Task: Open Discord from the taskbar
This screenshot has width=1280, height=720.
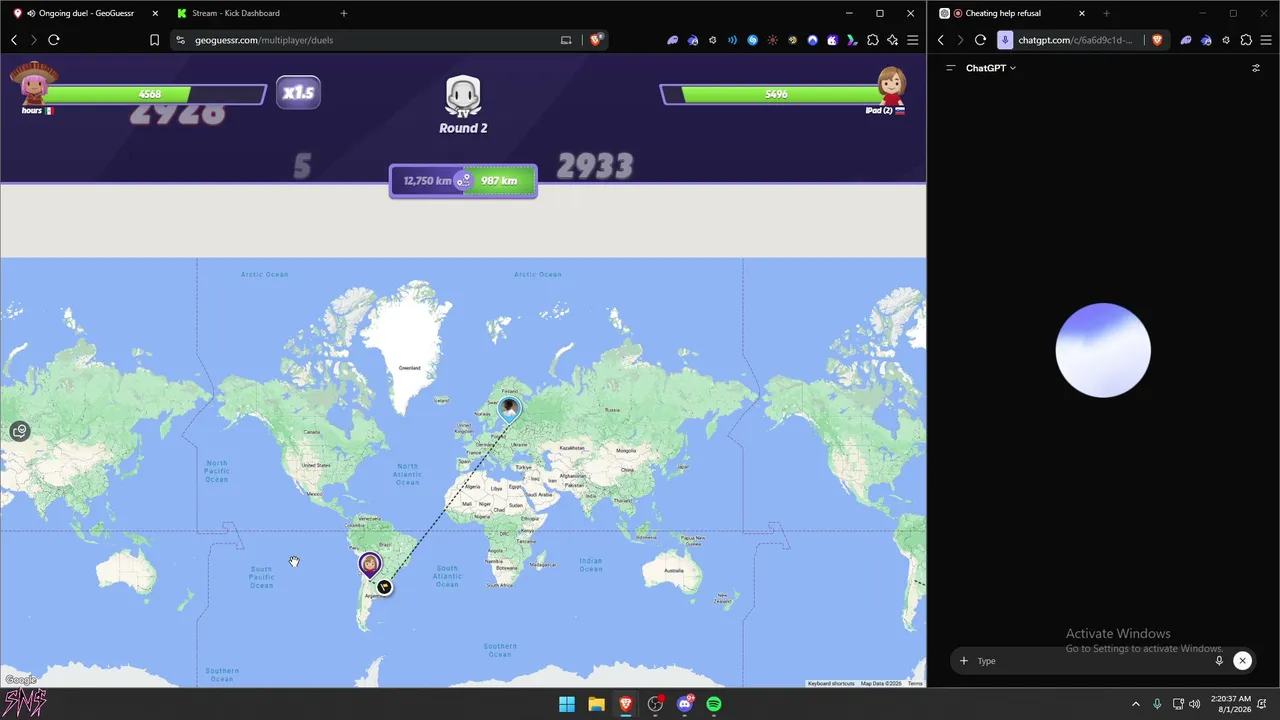Action: click(685, 704)
